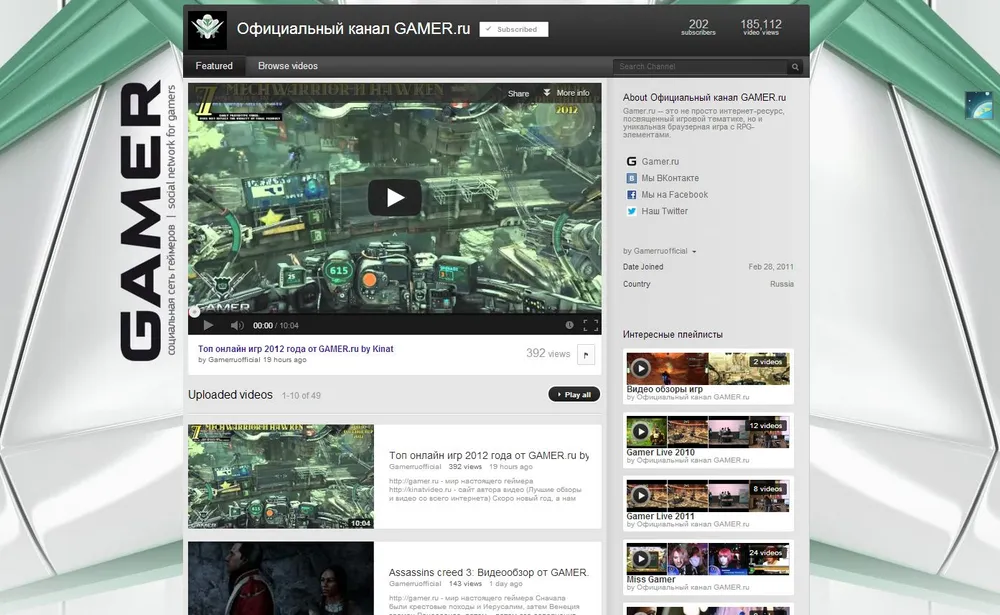Click the Gamer.ru G icon link
The image size is (1000, 615).
tap(631, 161)
